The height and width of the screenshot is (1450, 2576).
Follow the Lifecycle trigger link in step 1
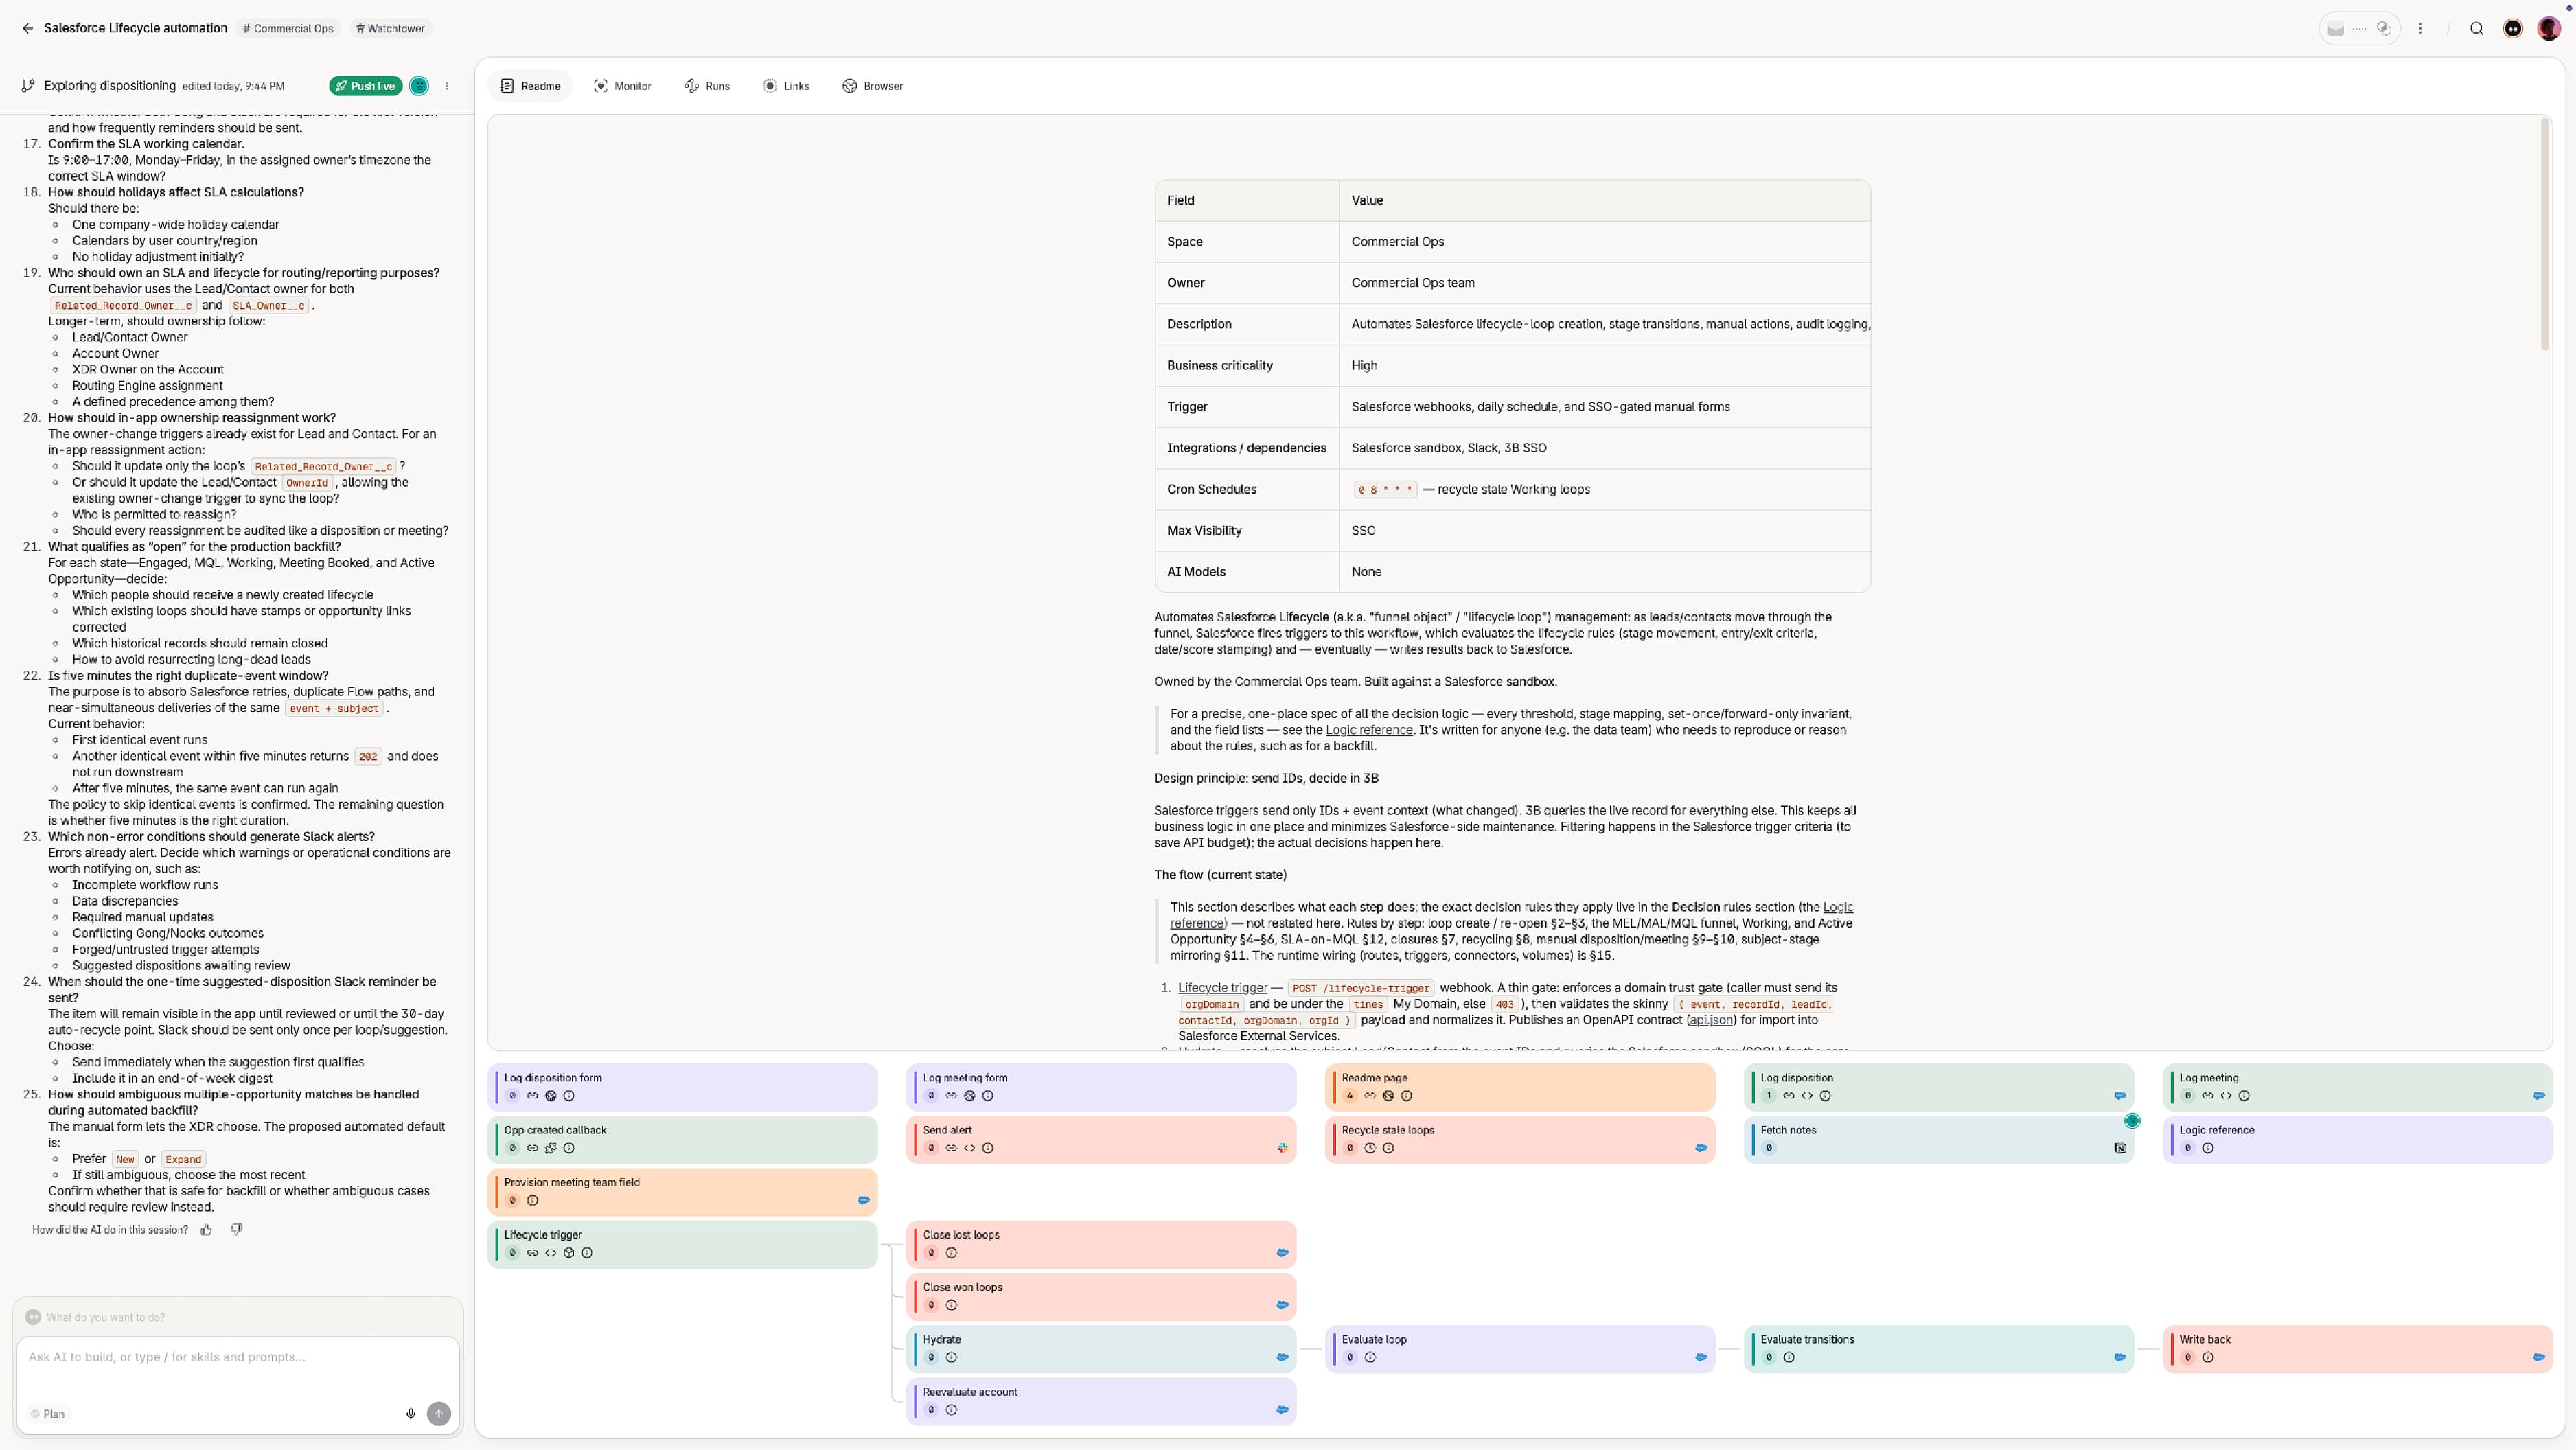pos(1222,988)
